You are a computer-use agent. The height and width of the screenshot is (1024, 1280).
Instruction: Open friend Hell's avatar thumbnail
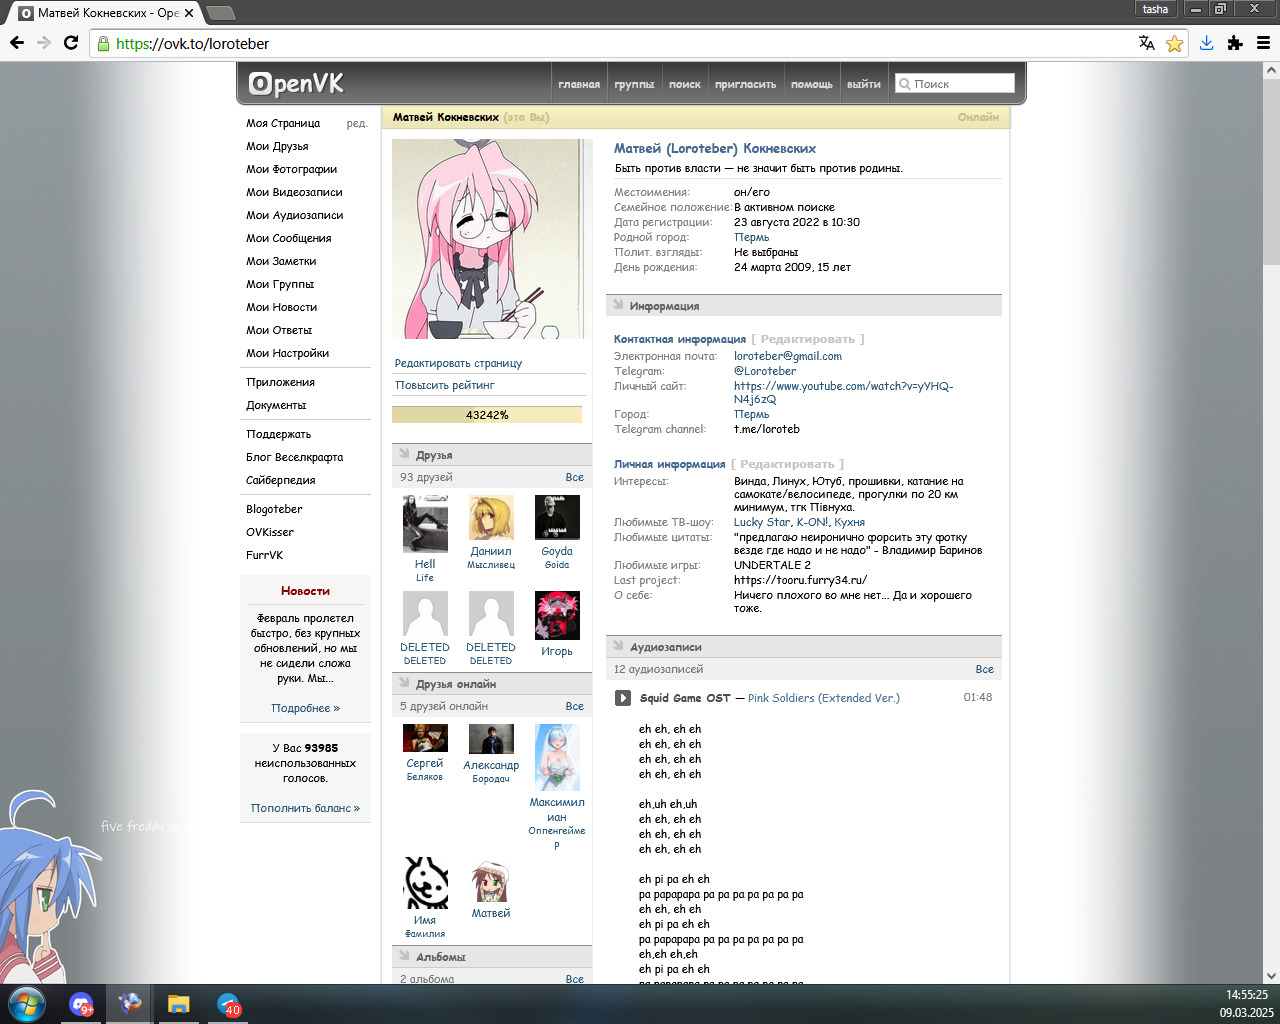click(425, 524)
